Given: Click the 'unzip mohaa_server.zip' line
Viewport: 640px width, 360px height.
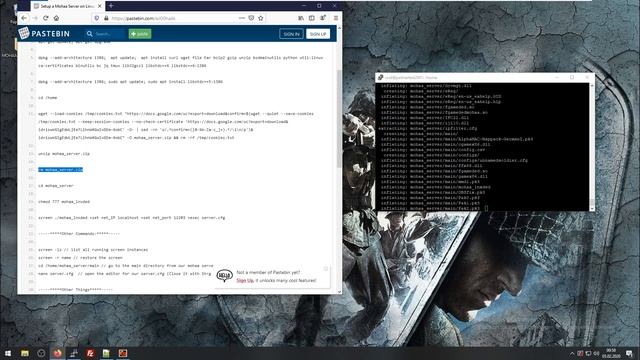Looking at the screenshot, I should (x=64, y=153).
